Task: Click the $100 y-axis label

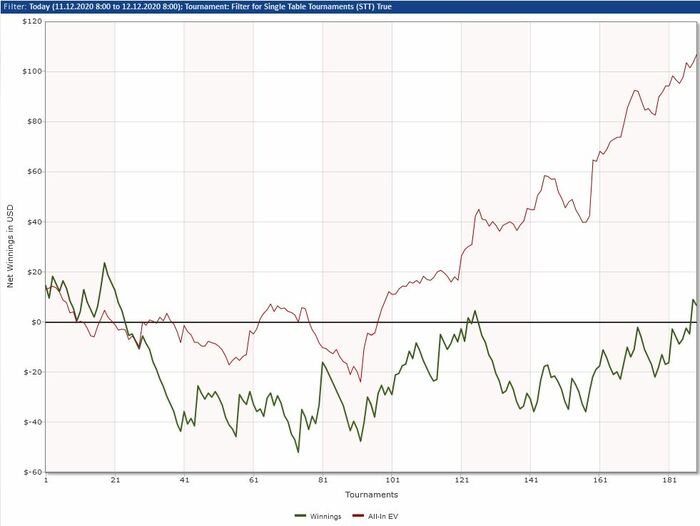Action: 32,71
